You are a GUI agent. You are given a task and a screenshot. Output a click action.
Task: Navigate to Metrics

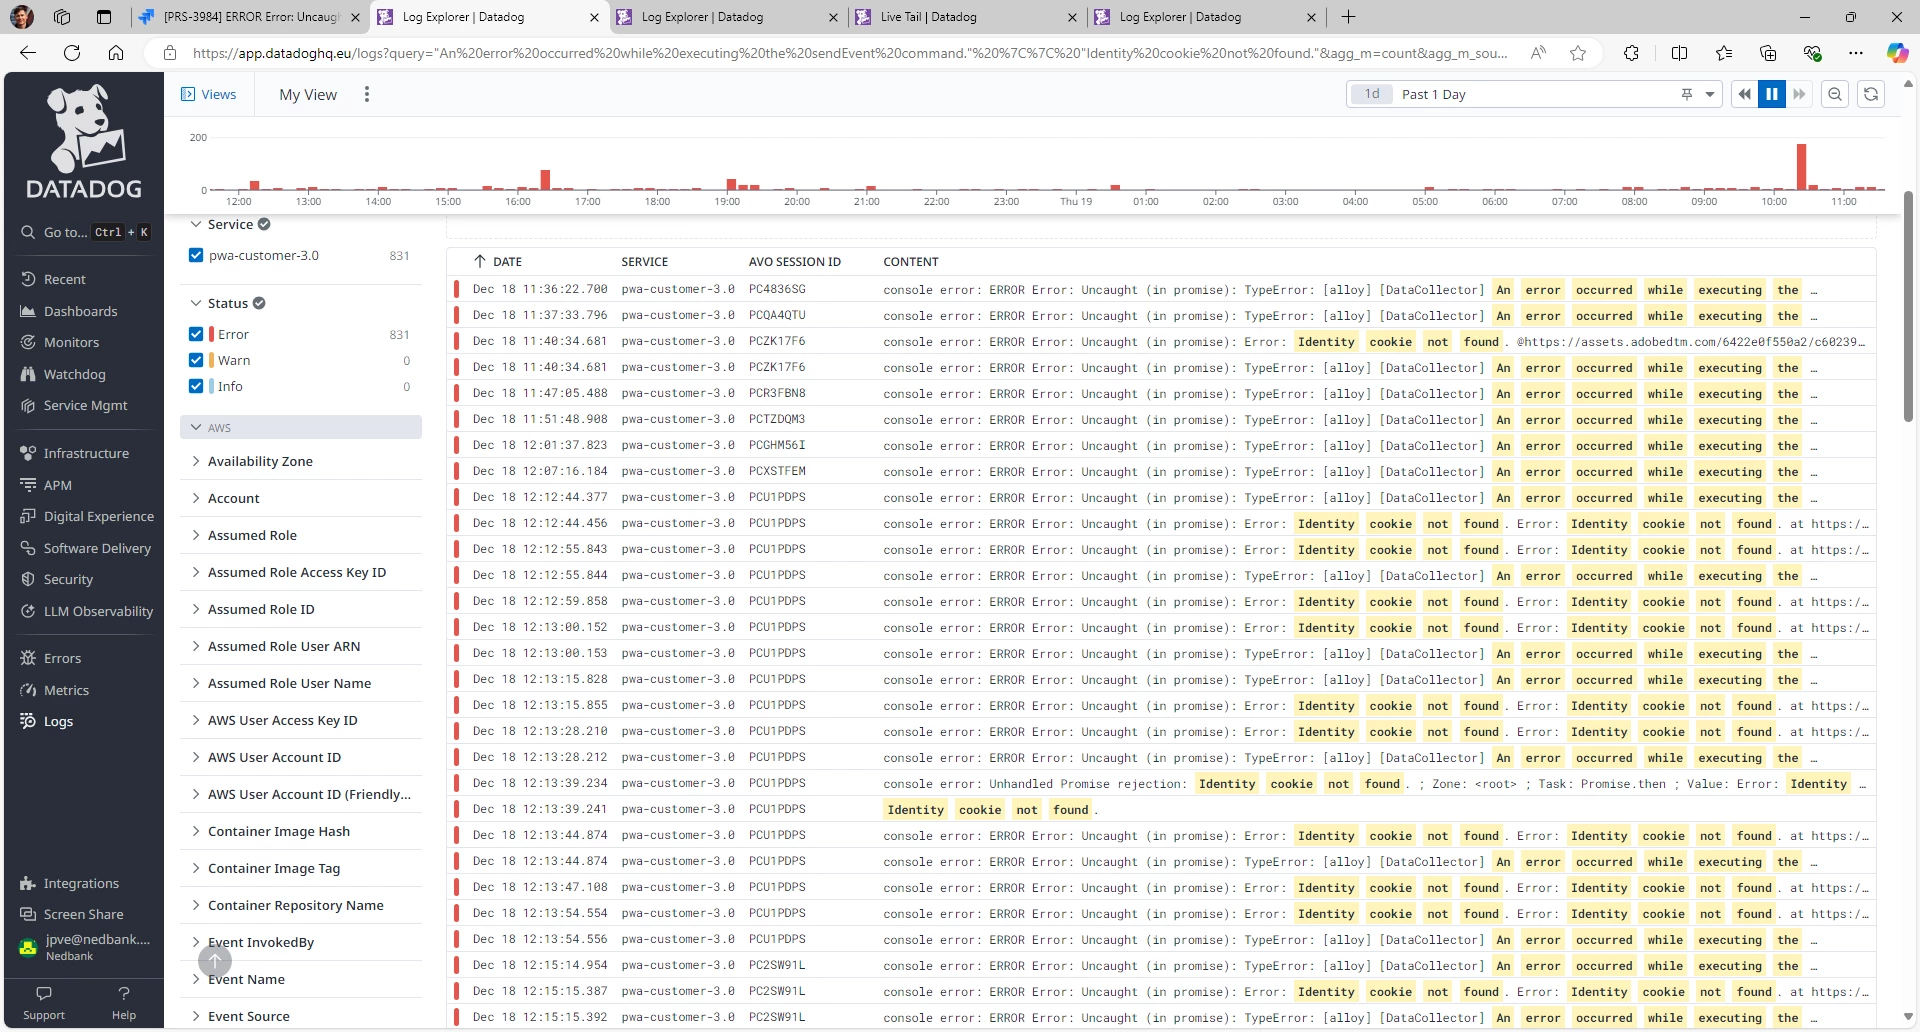tap(66, 690)
